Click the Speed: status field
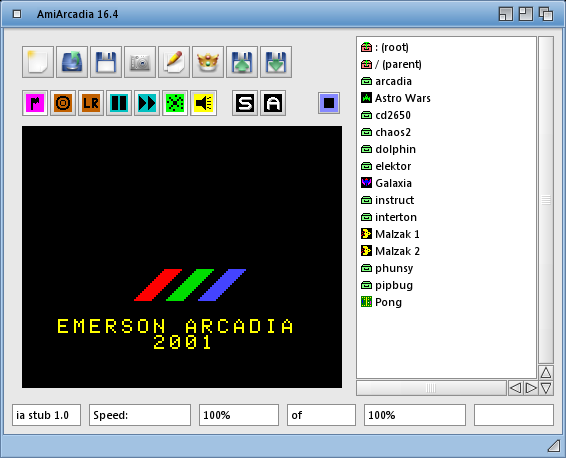 pos(140,415)
